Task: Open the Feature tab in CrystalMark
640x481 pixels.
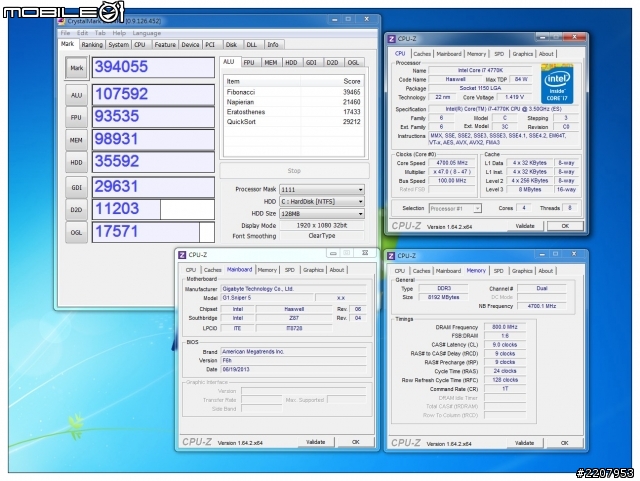Action: 165,45
